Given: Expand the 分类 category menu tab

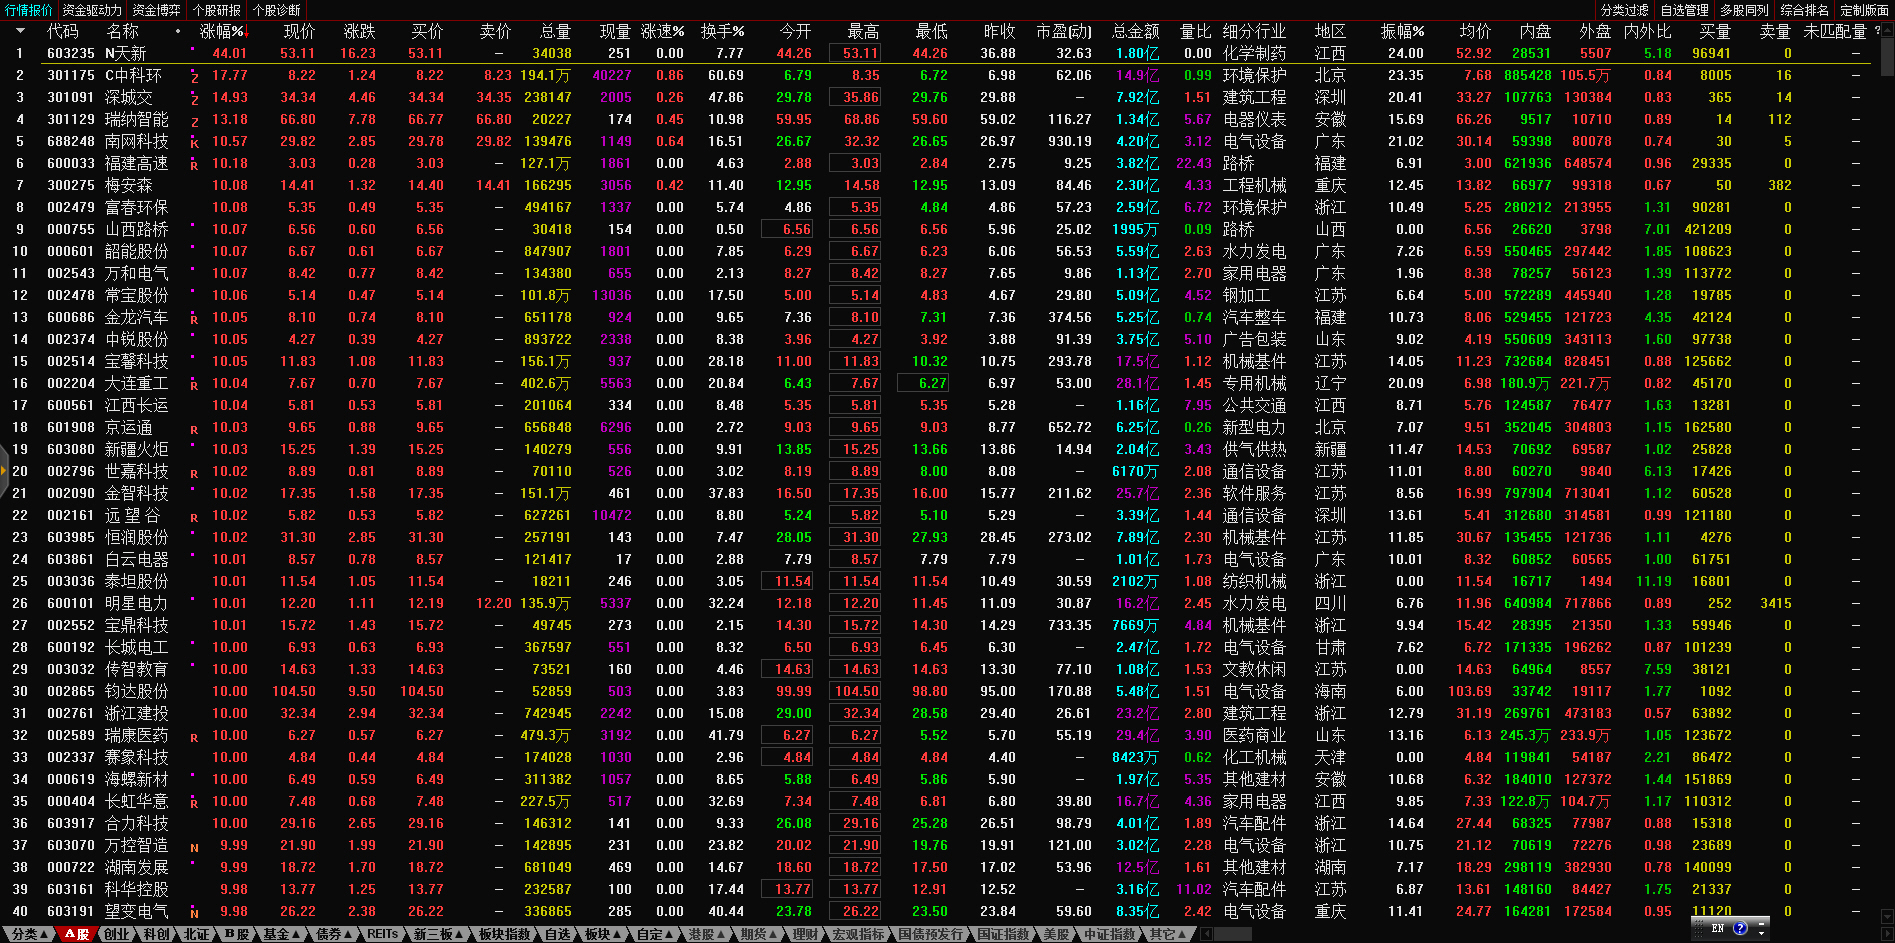Looking at the screenshot, I should (28, 934).
